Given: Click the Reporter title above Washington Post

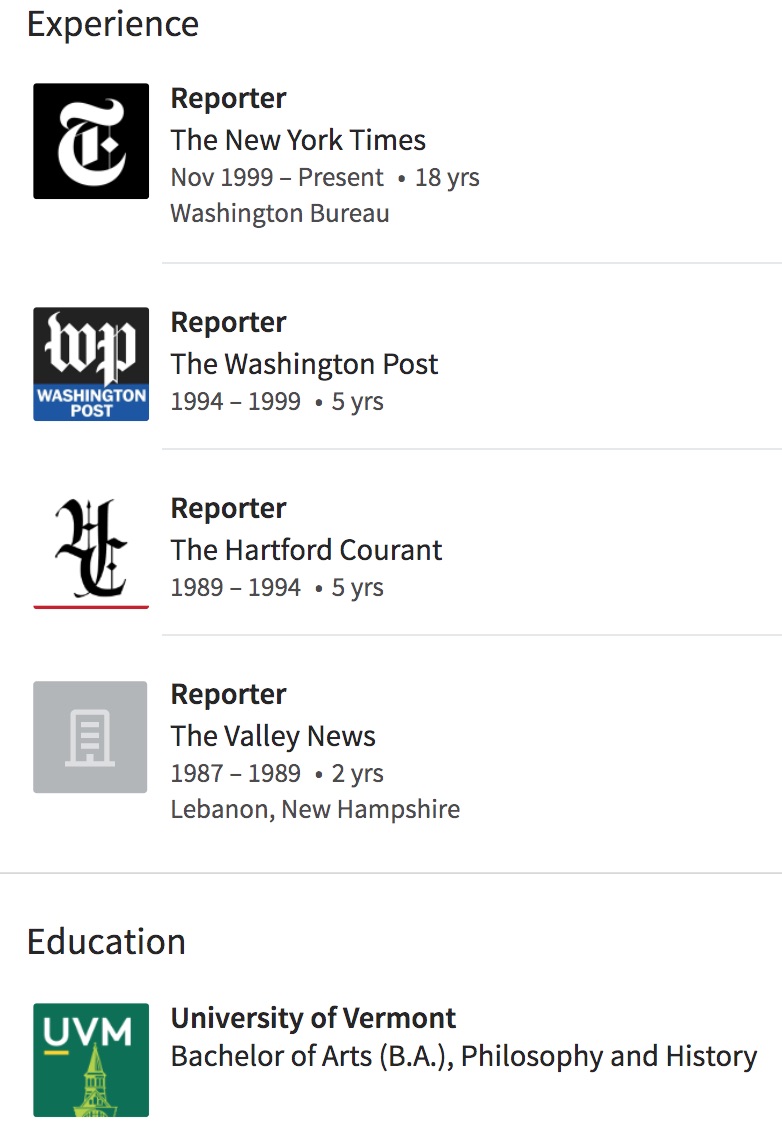Looking at the screenshot, I should 228,322.
